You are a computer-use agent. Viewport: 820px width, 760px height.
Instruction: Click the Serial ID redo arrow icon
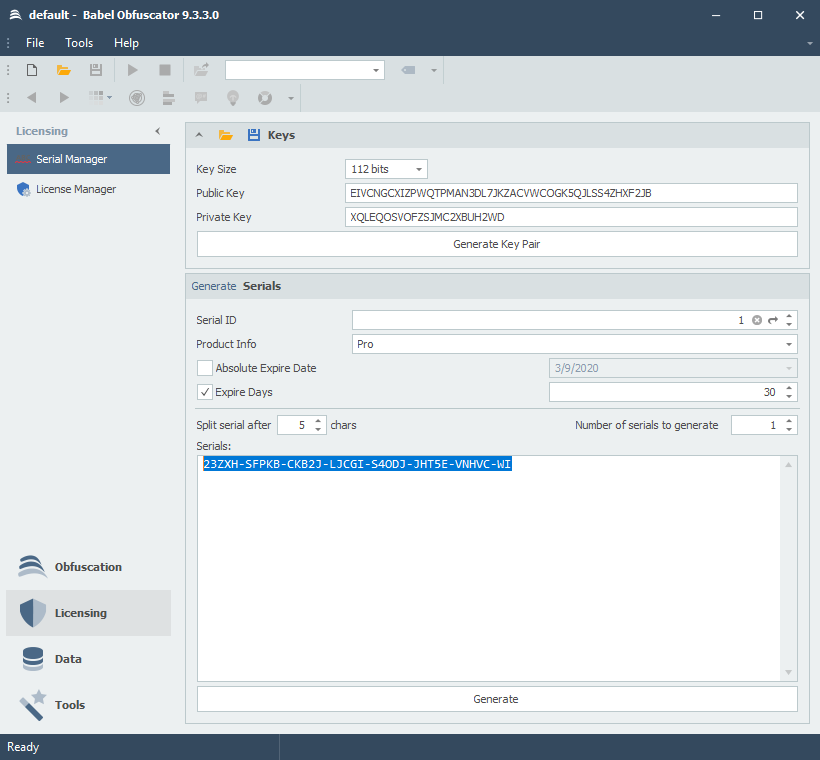tap(773, 320)
